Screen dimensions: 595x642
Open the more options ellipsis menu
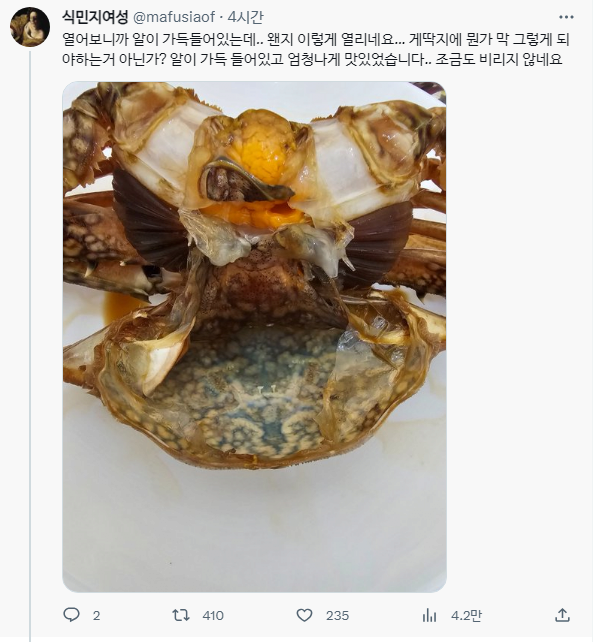click(566, 17)
